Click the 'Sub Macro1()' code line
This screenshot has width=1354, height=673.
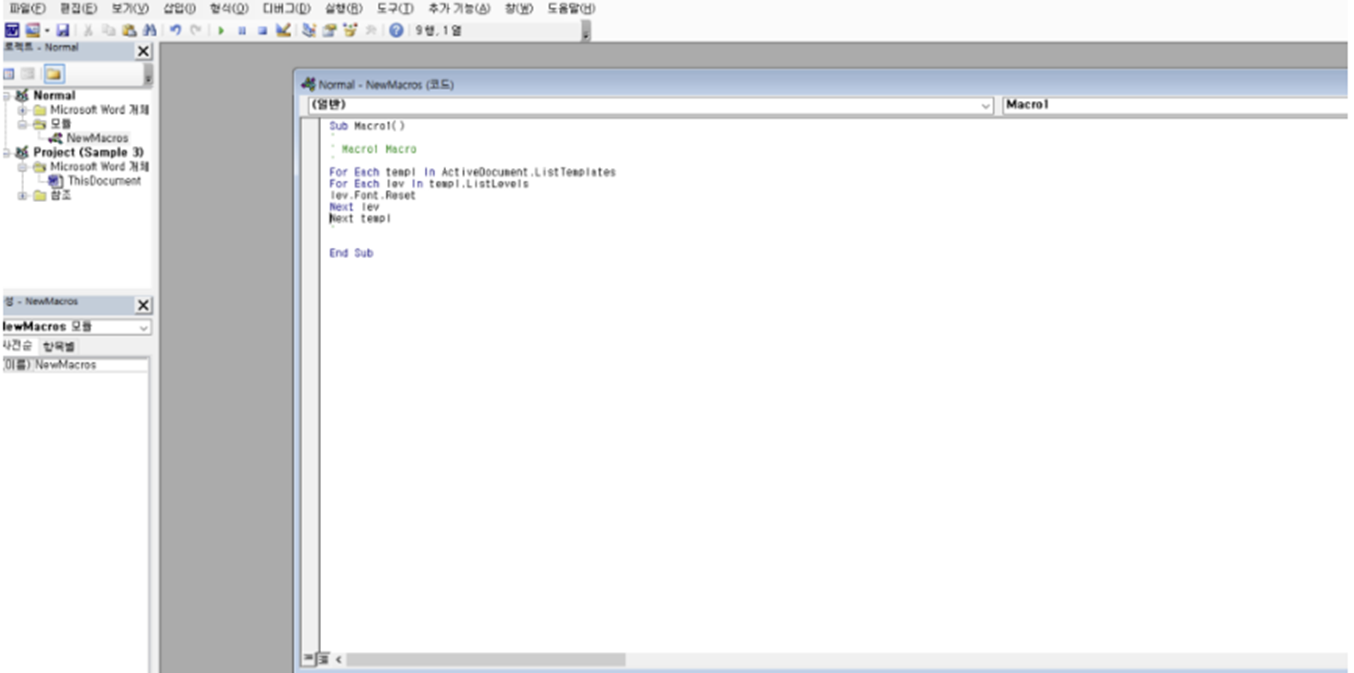coord(367,126)
